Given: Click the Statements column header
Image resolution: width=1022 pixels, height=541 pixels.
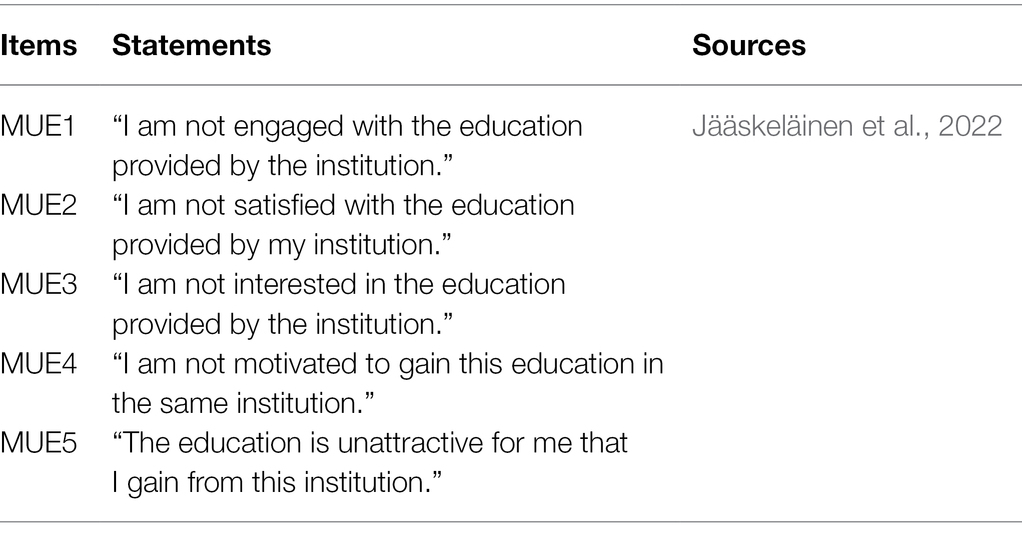Looking at the screenshot, I should point(192,45).
